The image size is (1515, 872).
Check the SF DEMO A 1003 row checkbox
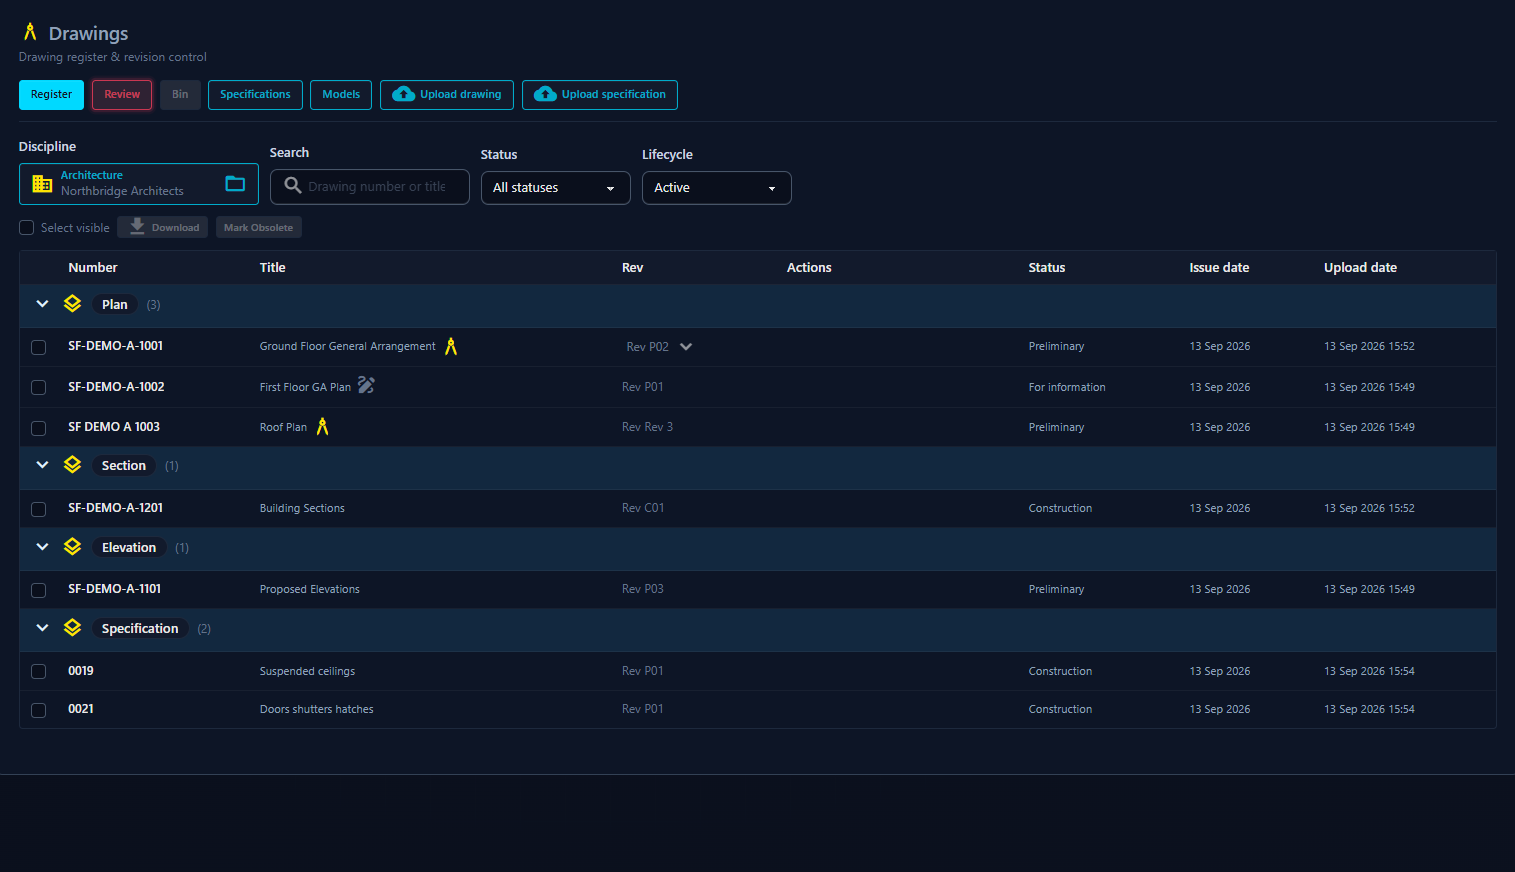(38, 428)
